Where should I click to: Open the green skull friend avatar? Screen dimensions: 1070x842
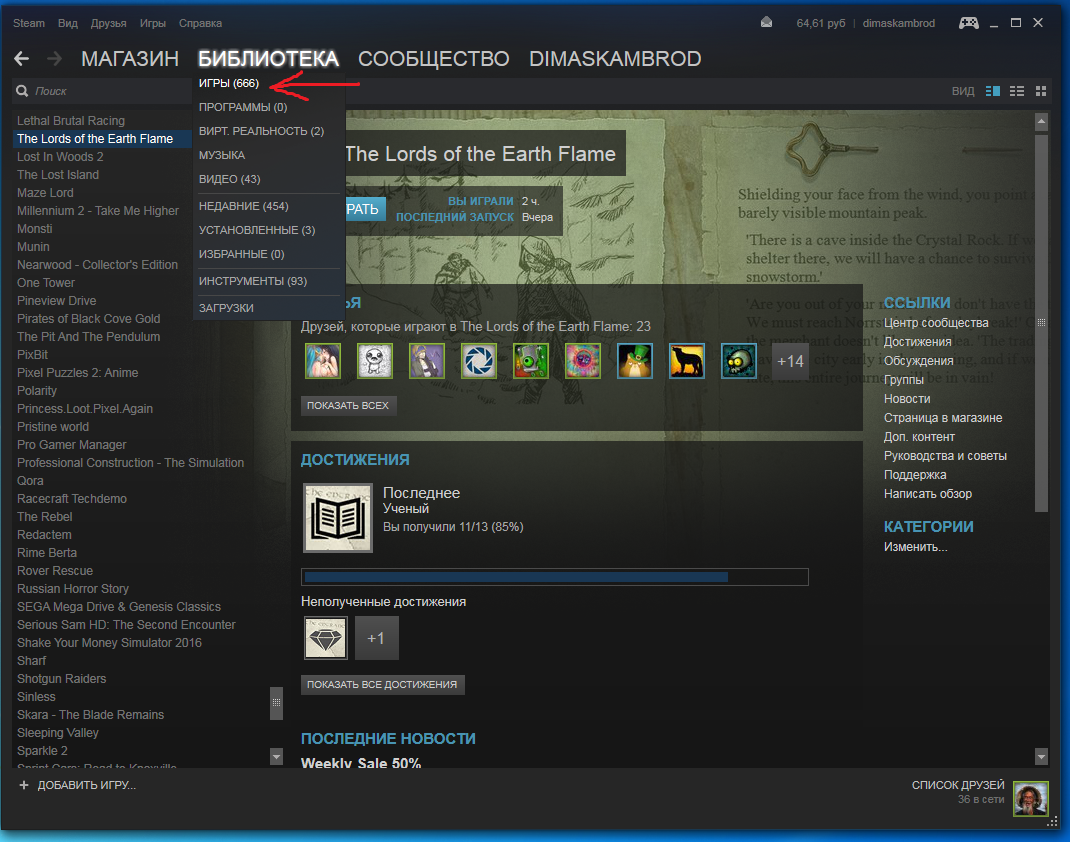pyautogui.click(x=738, y=361)
